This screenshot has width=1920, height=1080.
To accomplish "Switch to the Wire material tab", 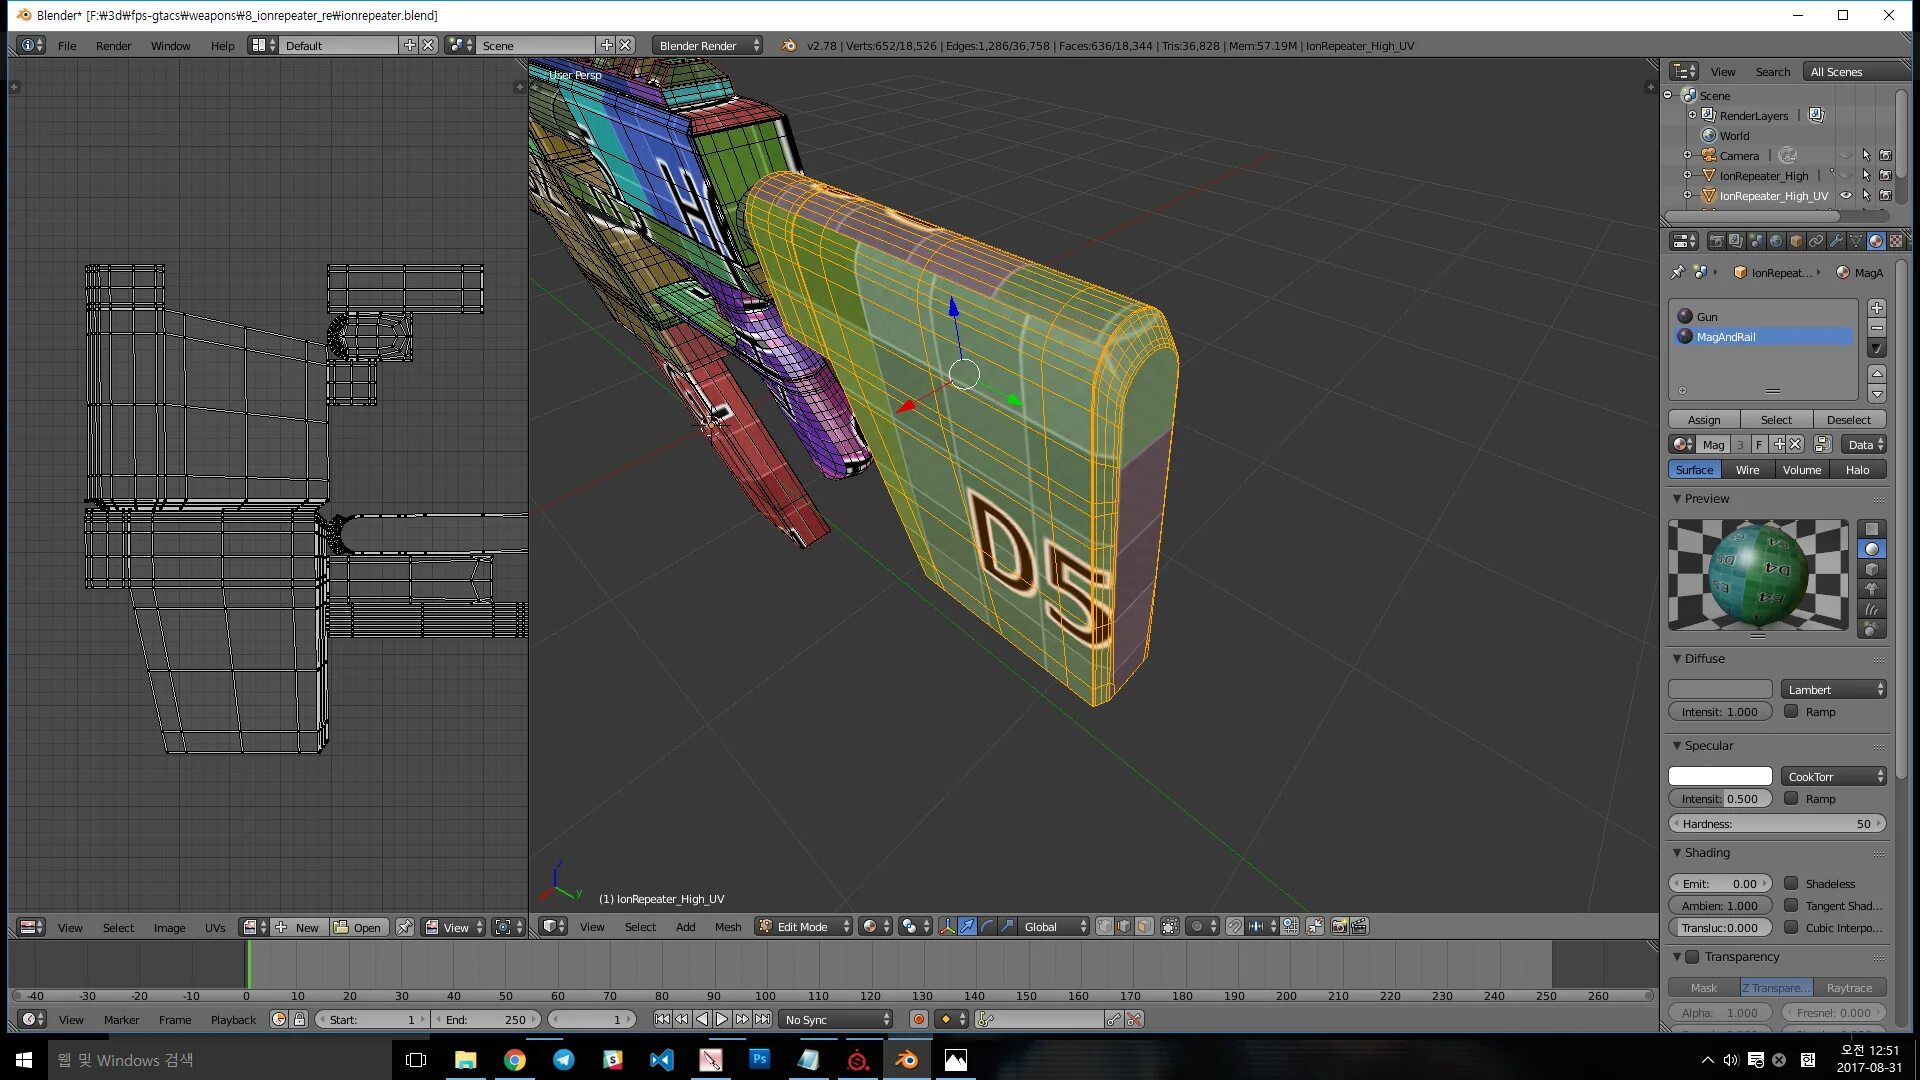I will [x=1747, y=470].
